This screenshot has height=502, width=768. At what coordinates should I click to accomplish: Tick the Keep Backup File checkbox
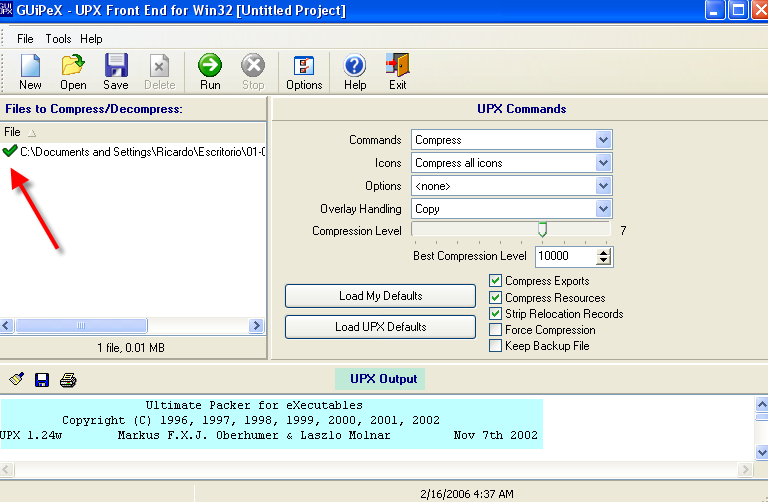496,345
